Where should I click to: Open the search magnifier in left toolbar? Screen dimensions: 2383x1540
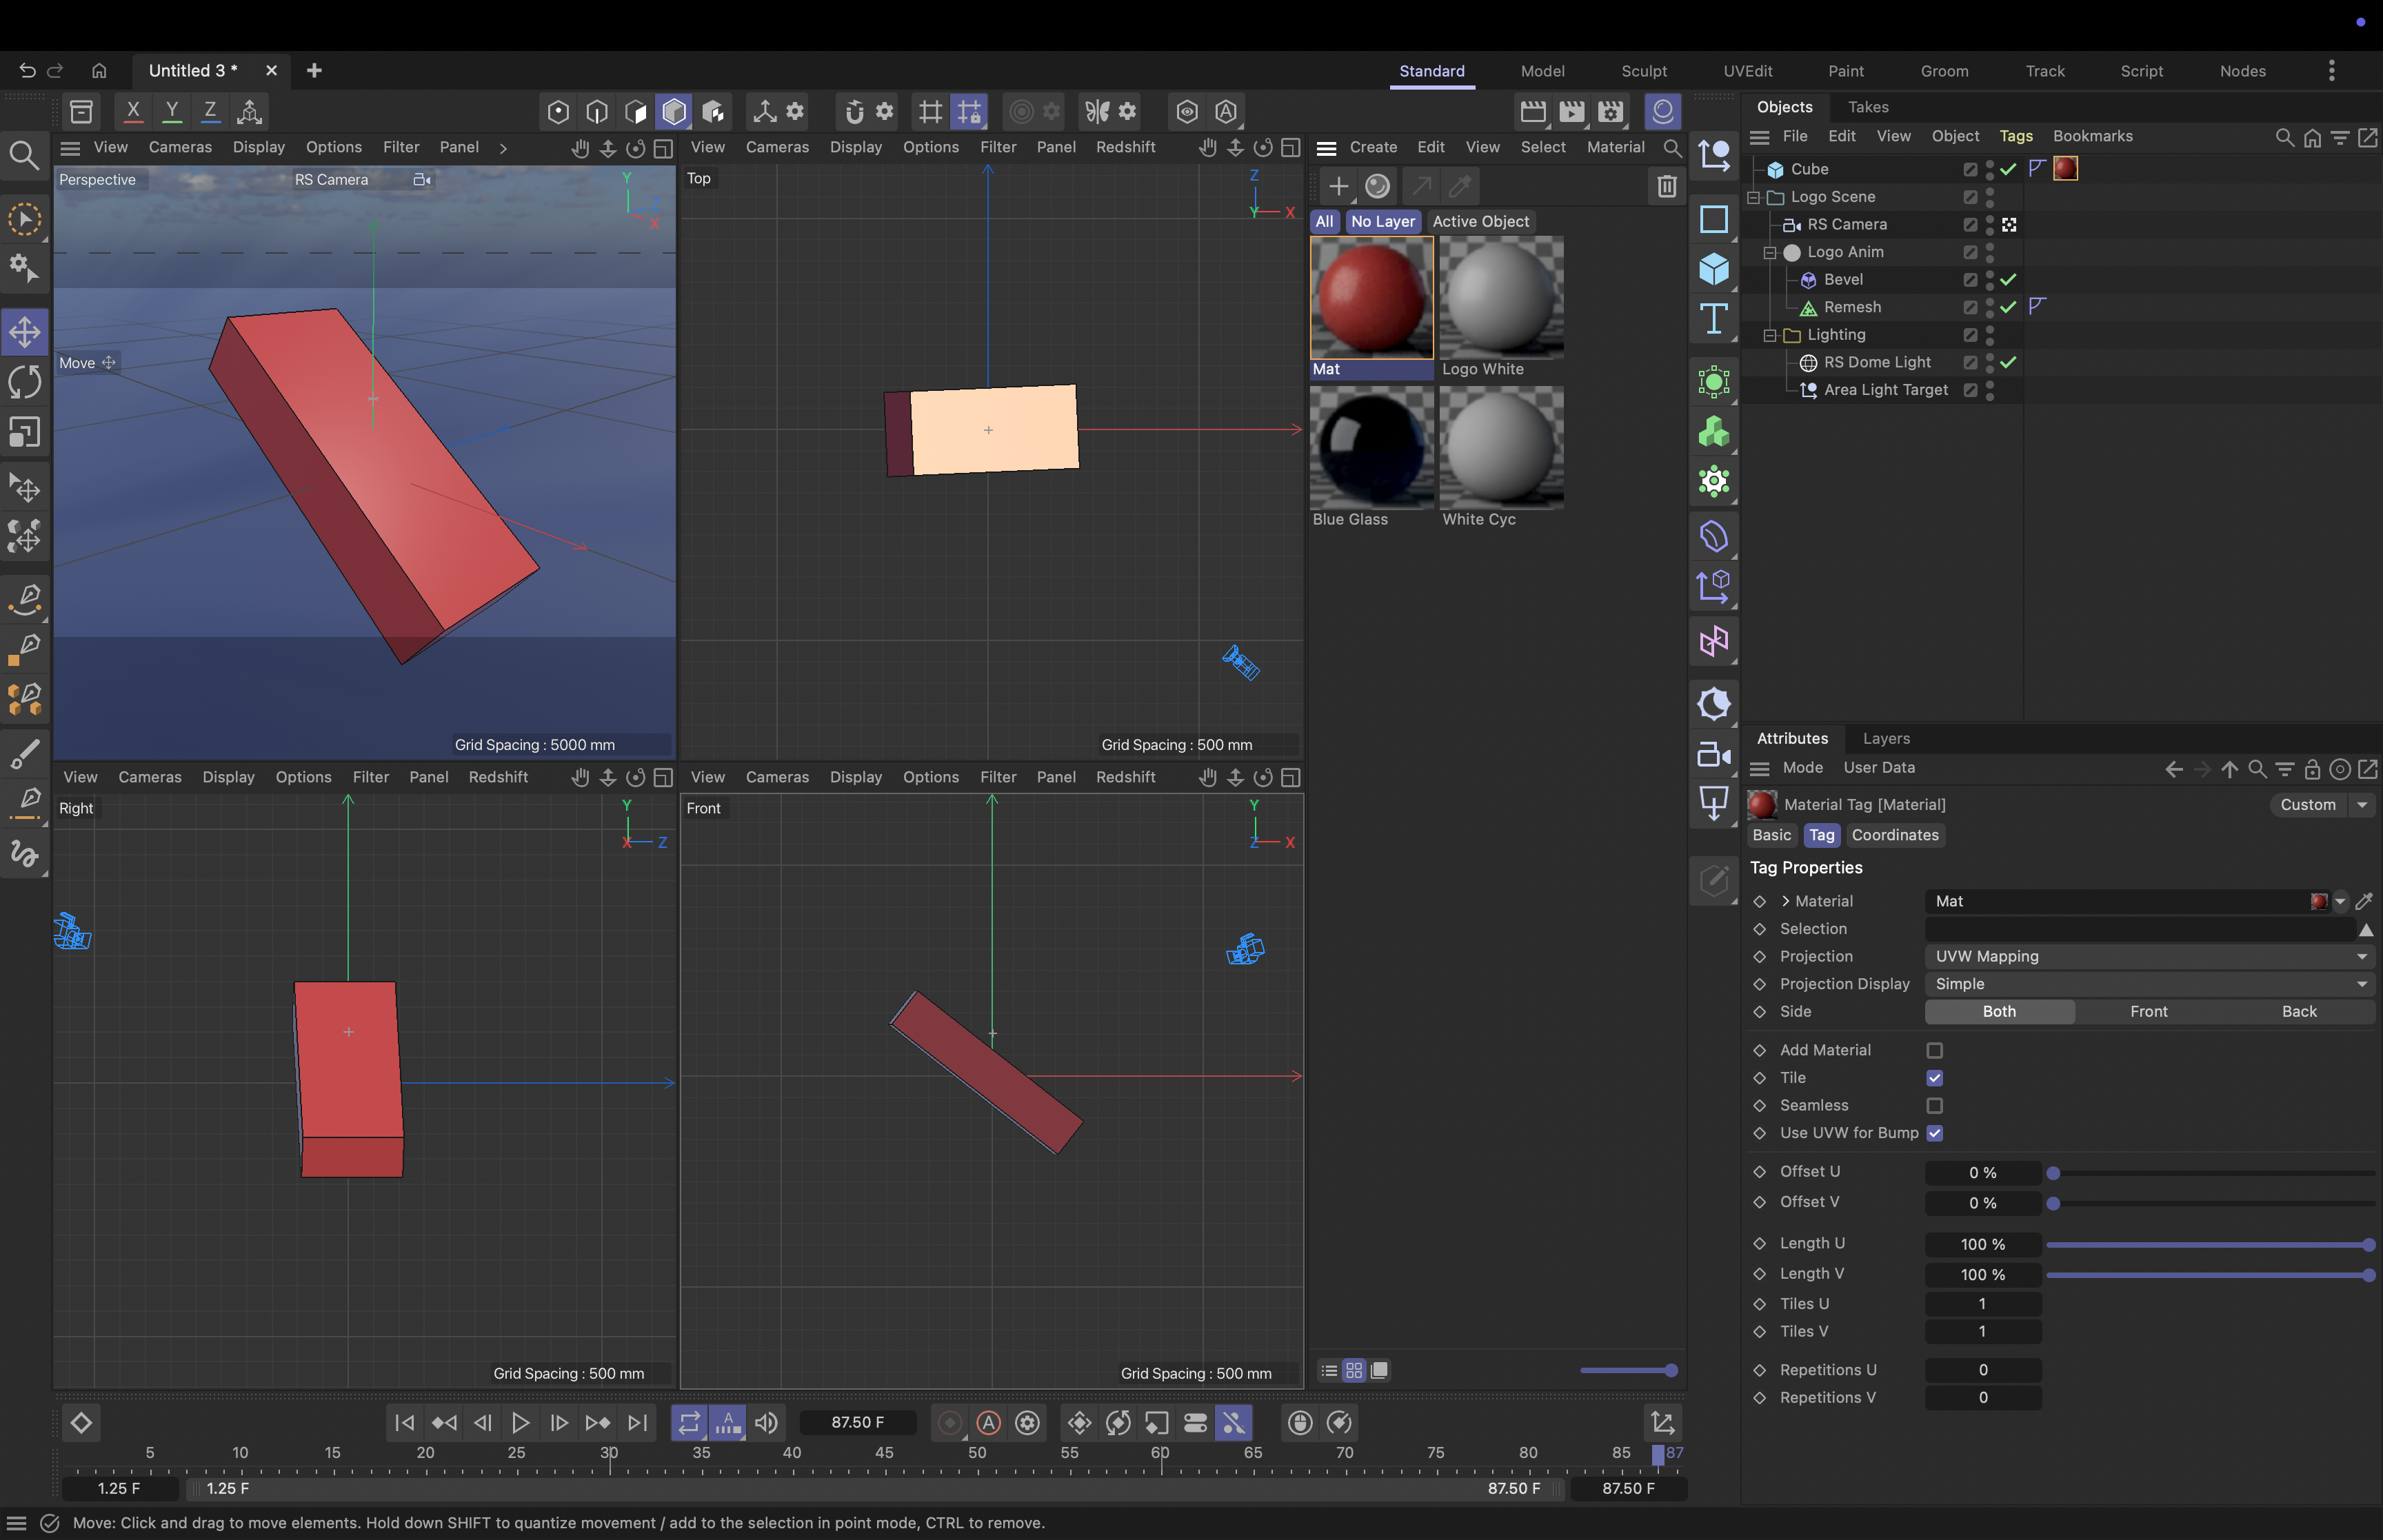pos(24,155)
